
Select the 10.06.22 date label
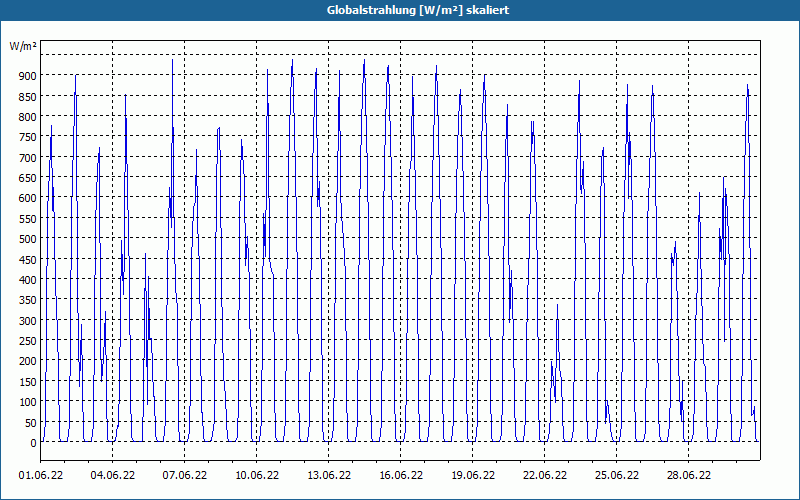point(257,475)
